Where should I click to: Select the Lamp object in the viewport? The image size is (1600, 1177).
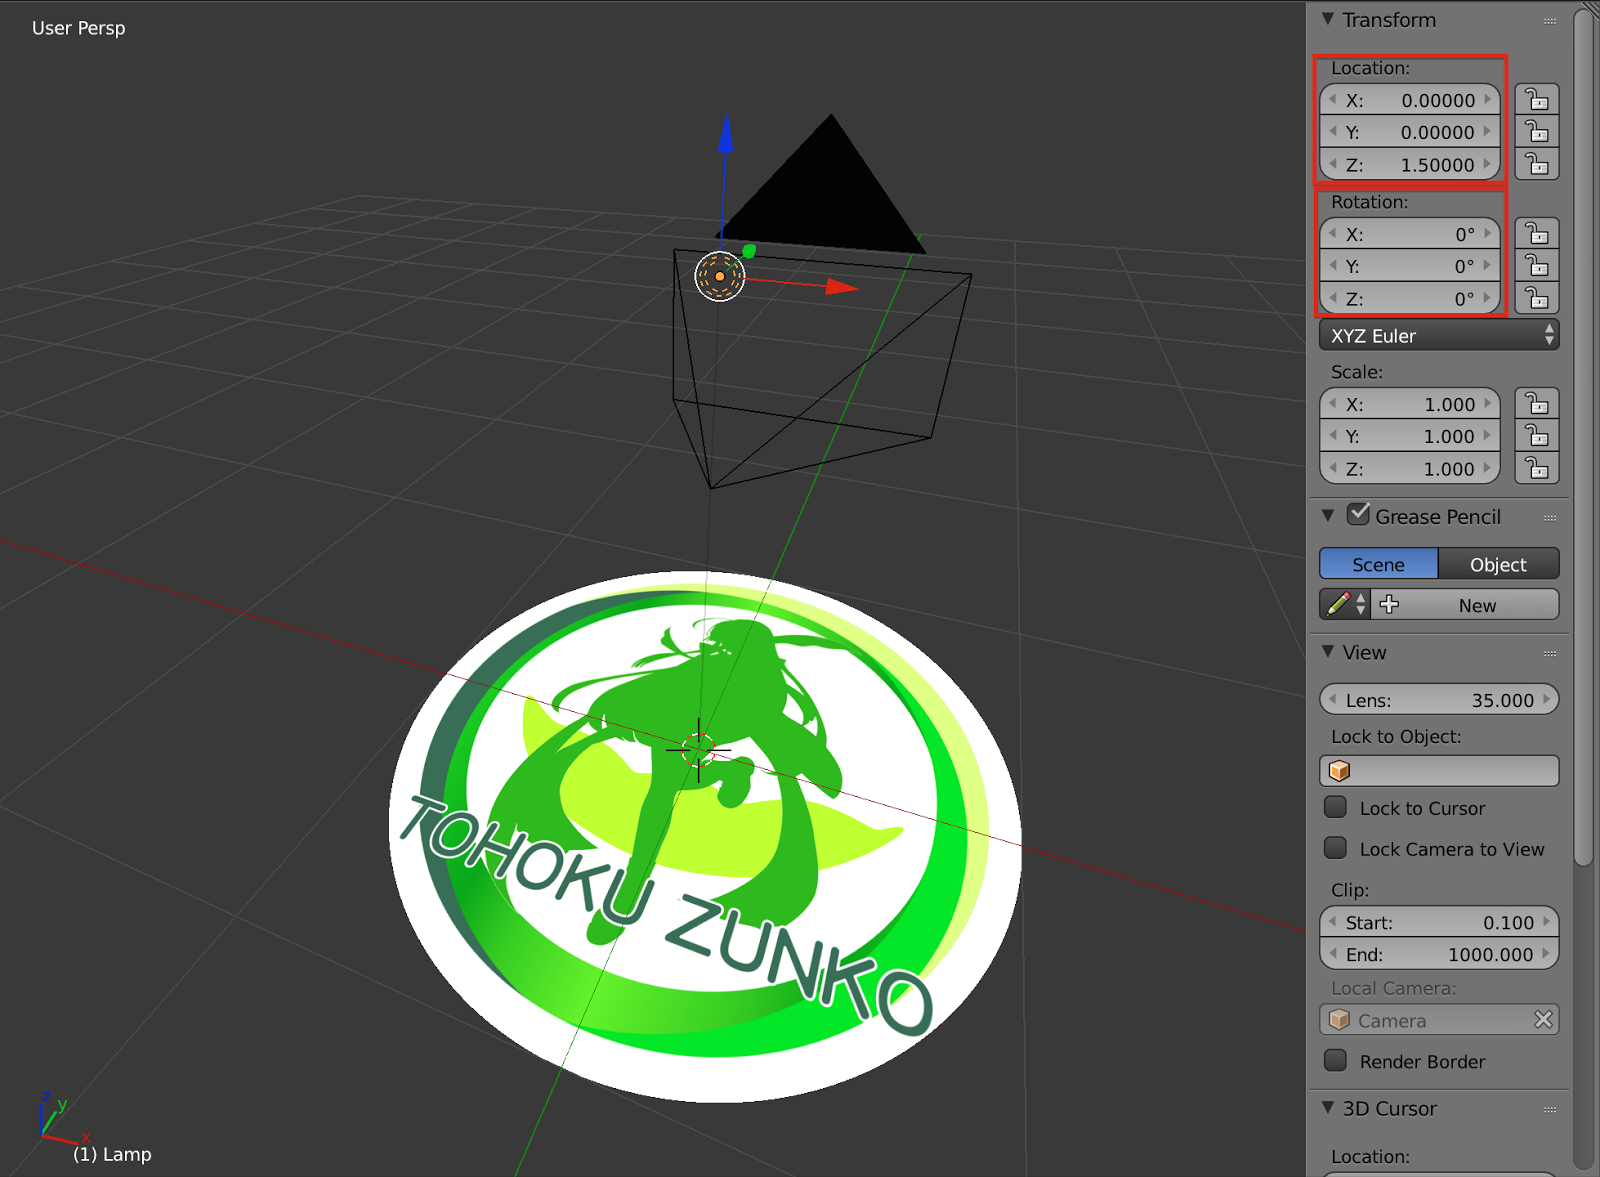tap(720, 276)
